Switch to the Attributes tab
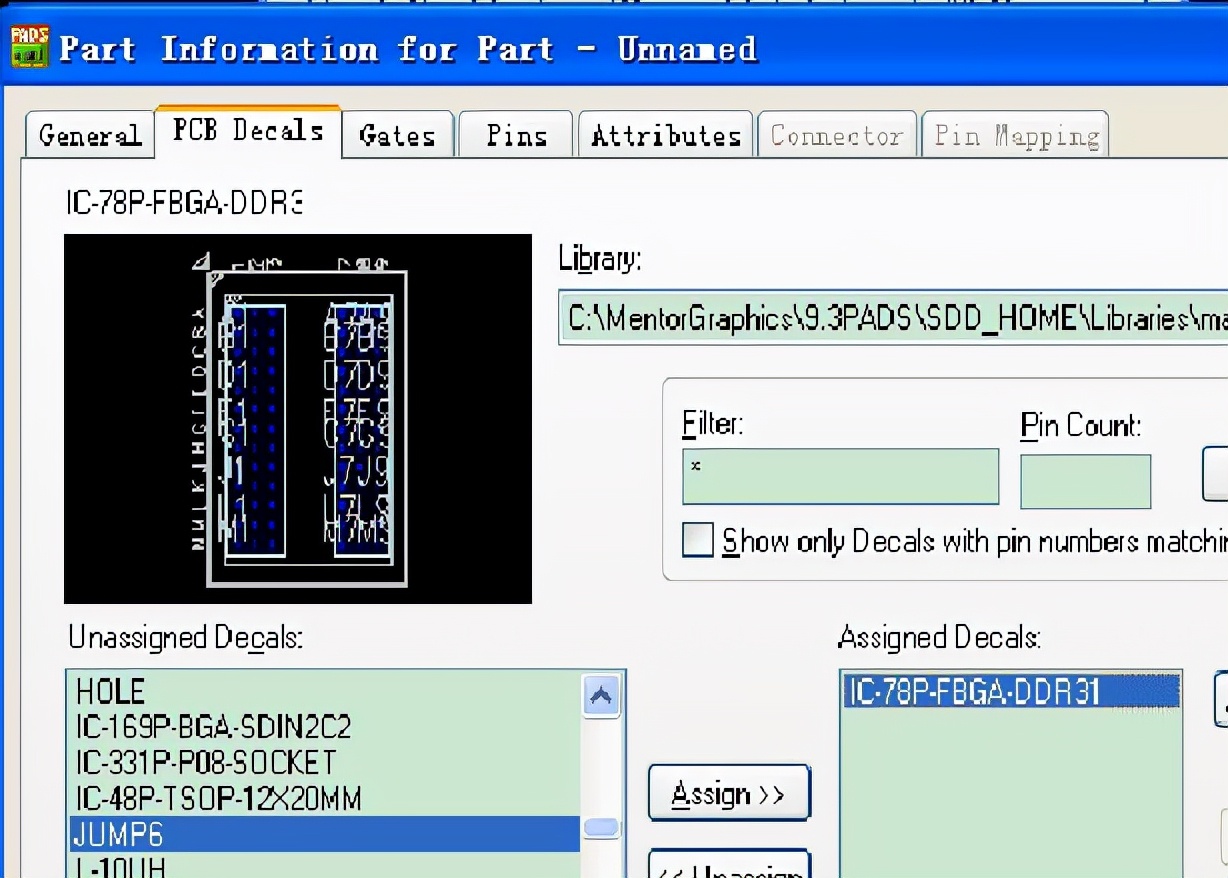This screenshot has width=1228, height=878. [x=666, y=135]
